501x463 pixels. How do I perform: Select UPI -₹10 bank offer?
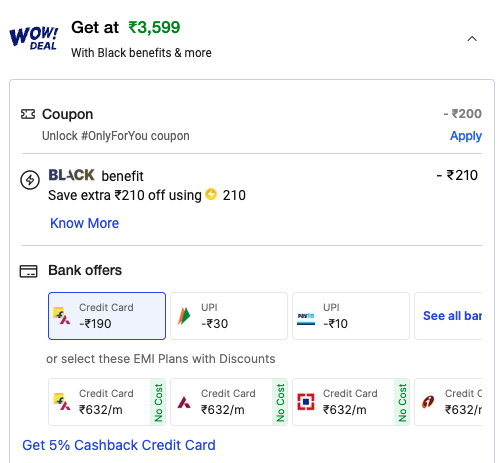point(351,316)
